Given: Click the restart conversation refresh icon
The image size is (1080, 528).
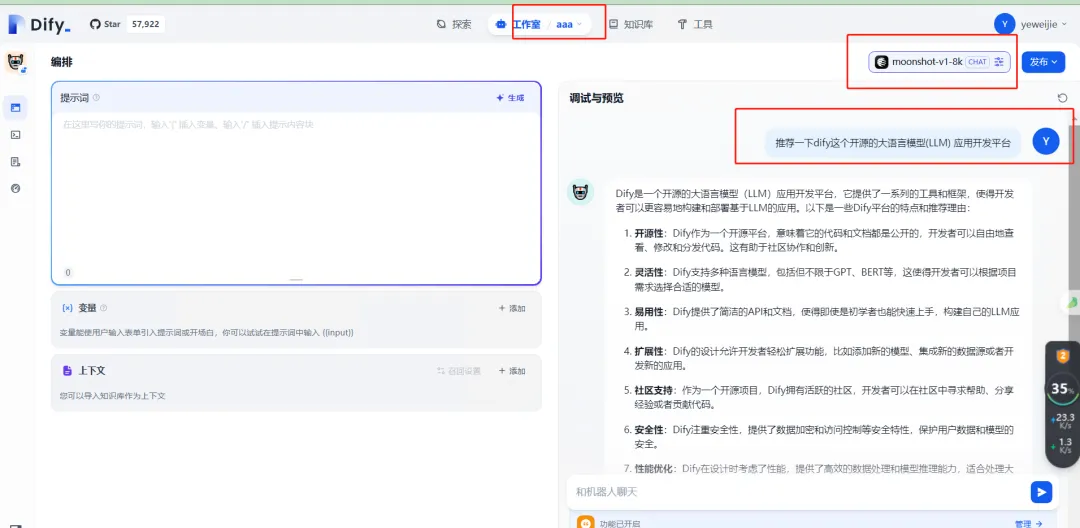Looking at the screenshot, I should tap(1062, 98).
